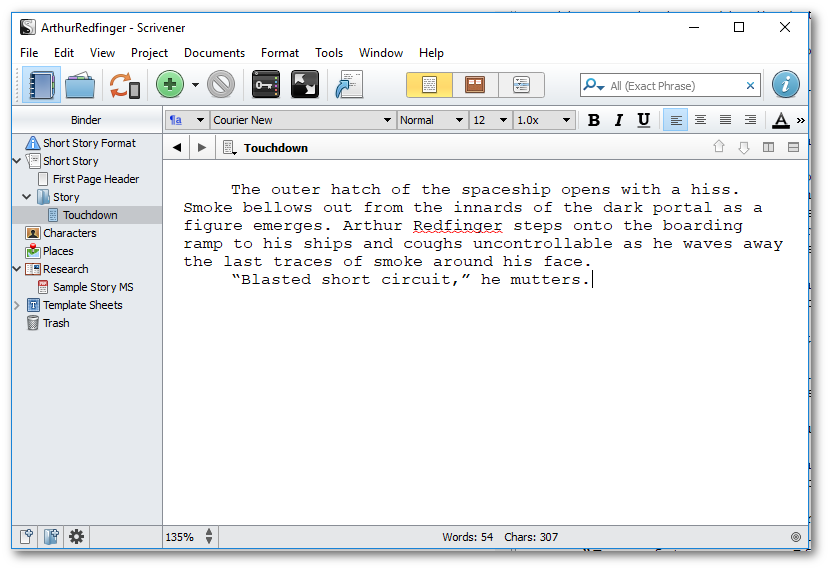Click the Trash/No entry toolbar icon
The width and height of the screenshot is (830, 570).
click(x=221, y=85)
